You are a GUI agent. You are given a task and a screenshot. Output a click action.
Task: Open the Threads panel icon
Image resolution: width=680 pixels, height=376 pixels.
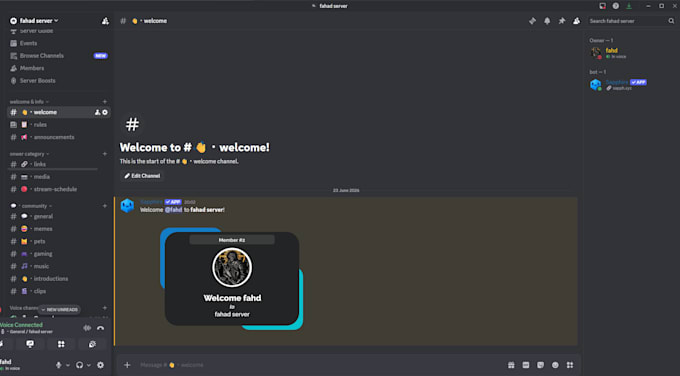pyautogui.click(x=532, y=21)
